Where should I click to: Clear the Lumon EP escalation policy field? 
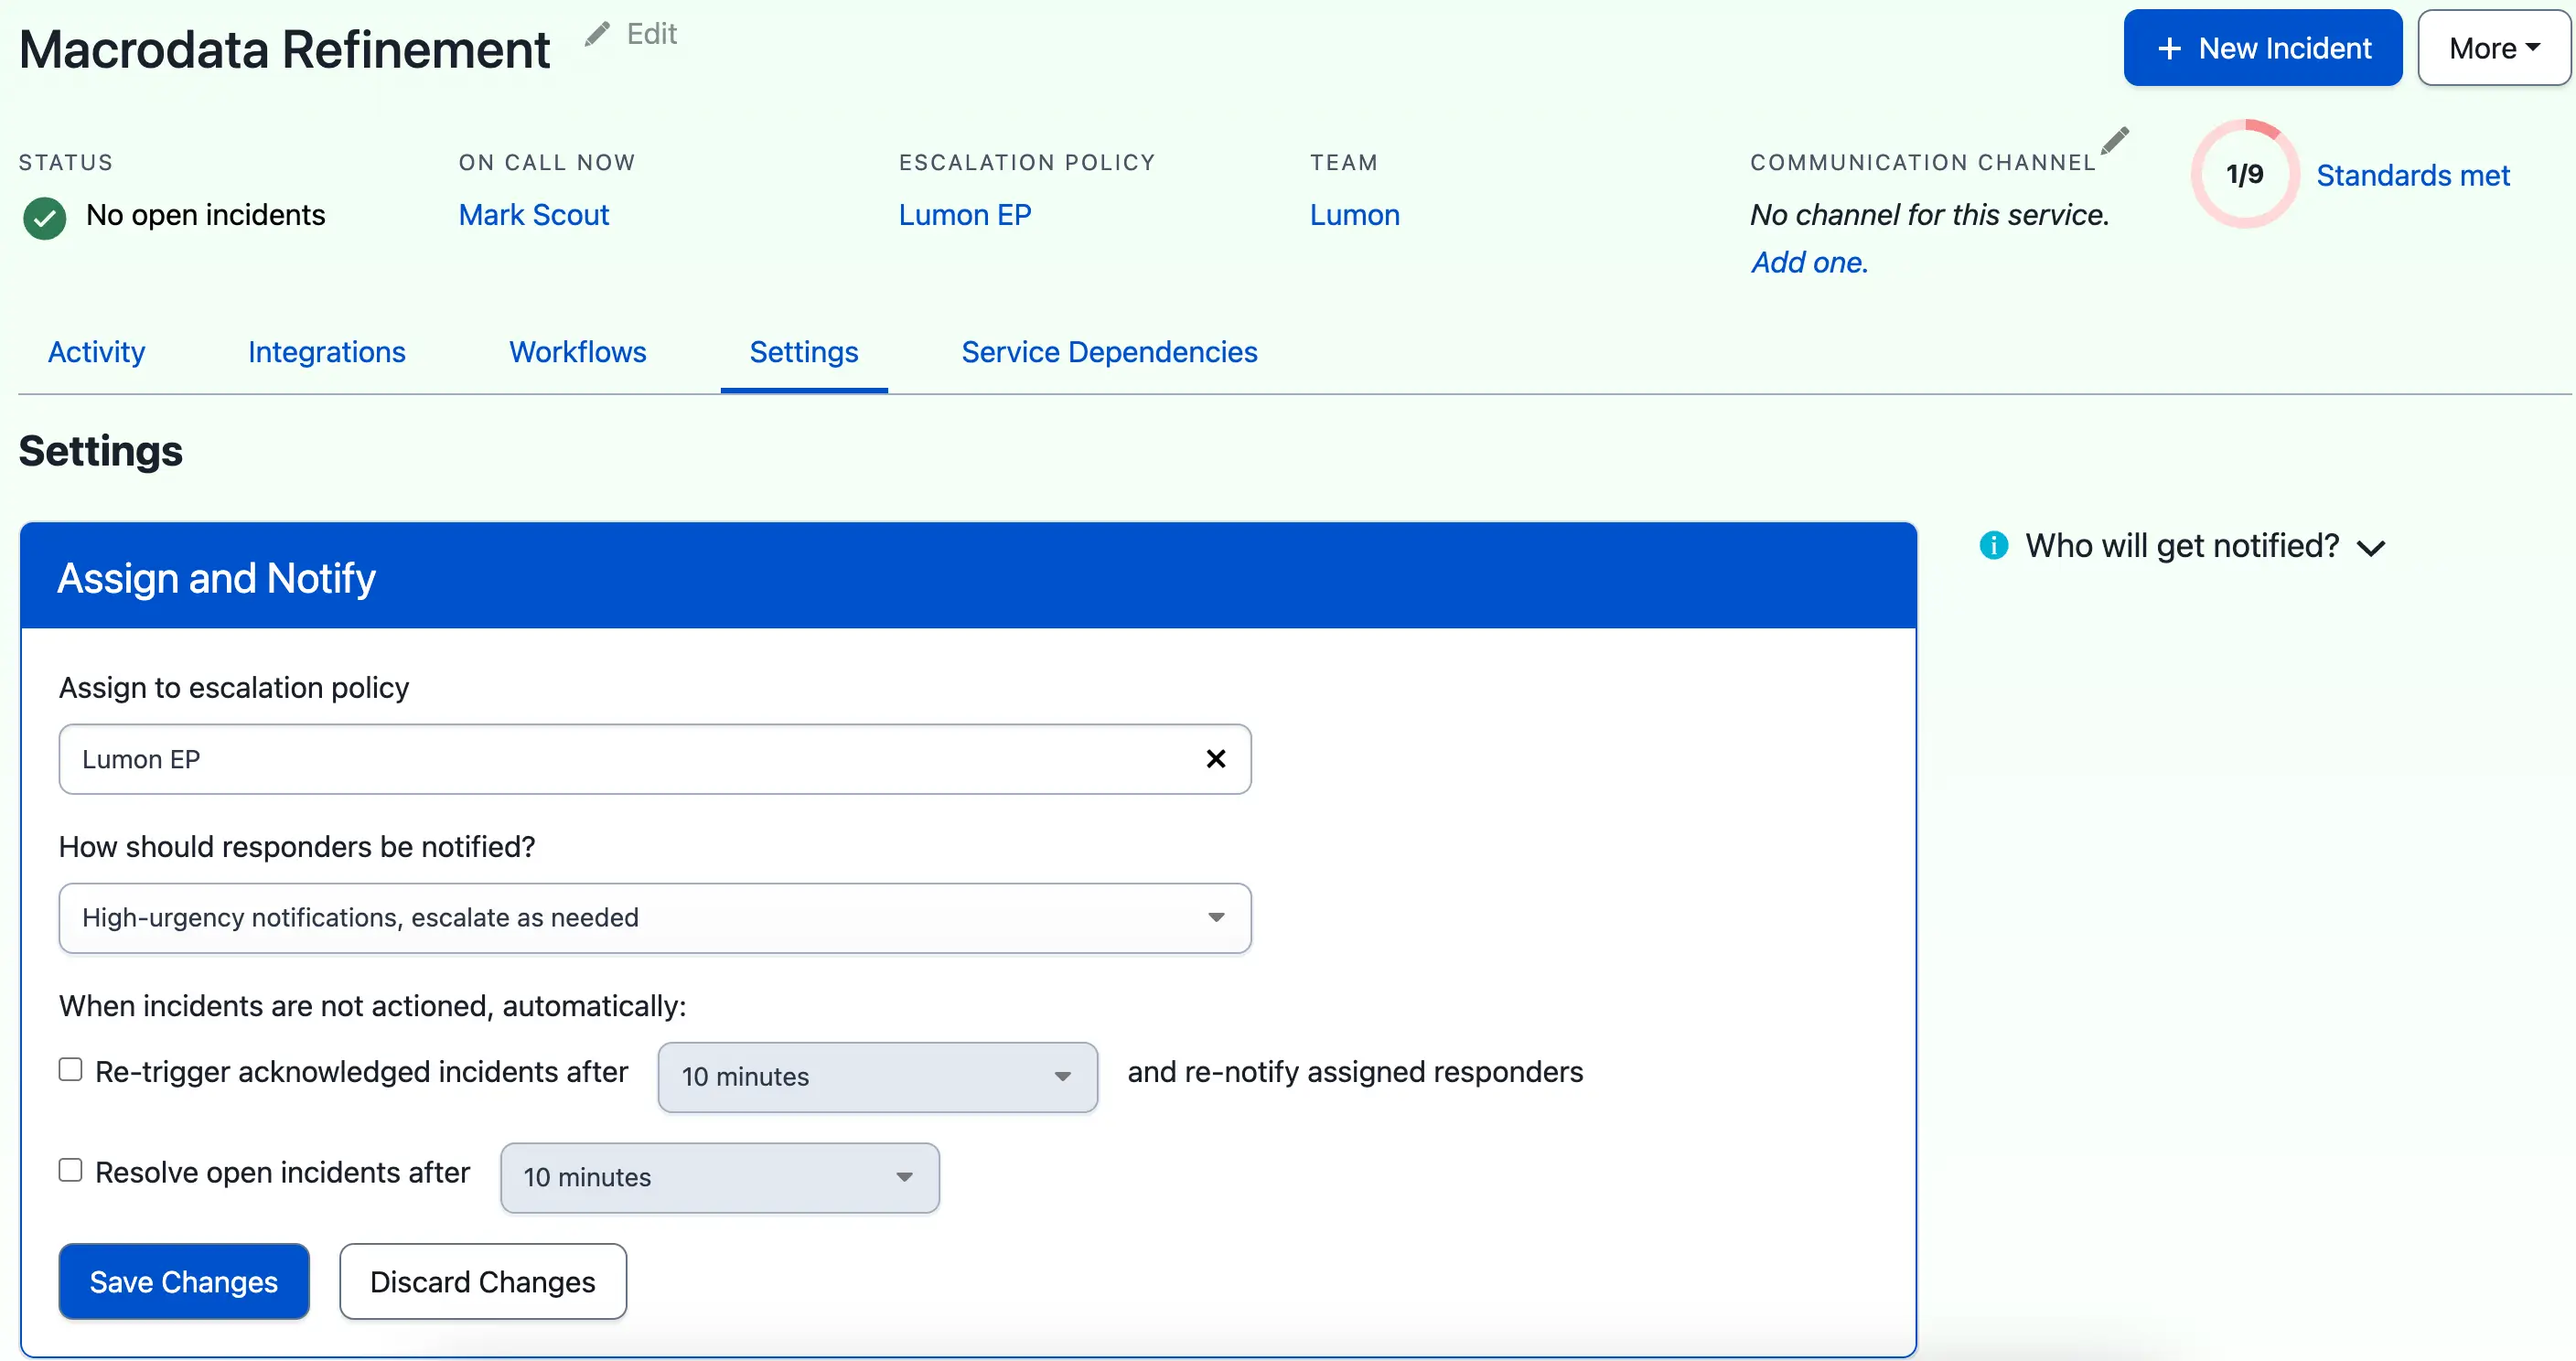pyautogui.click(x=1215, y=759)
